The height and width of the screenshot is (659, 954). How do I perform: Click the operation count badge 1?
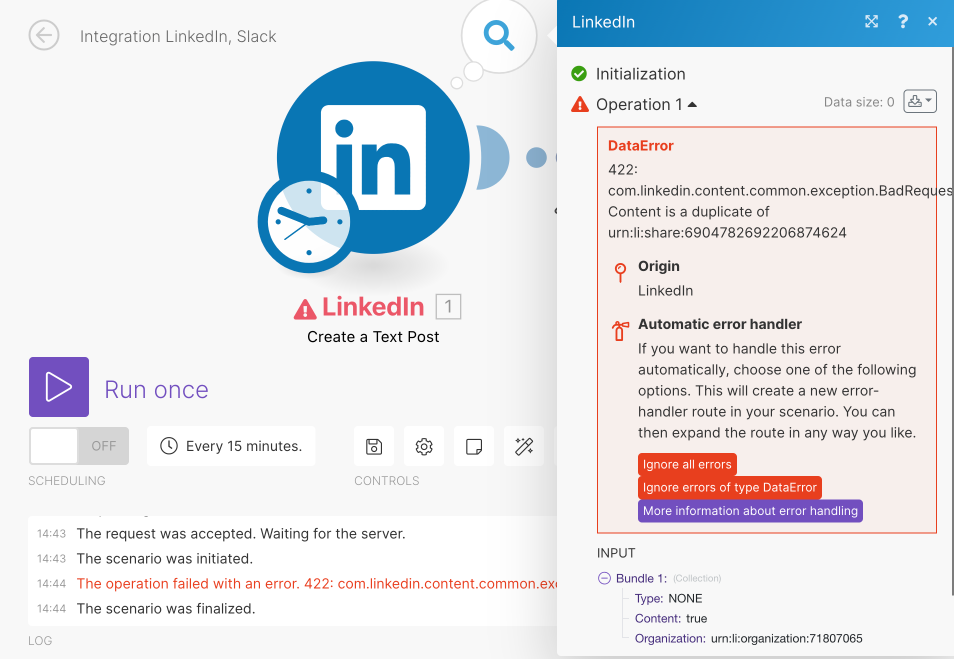(x=448, y=307)
